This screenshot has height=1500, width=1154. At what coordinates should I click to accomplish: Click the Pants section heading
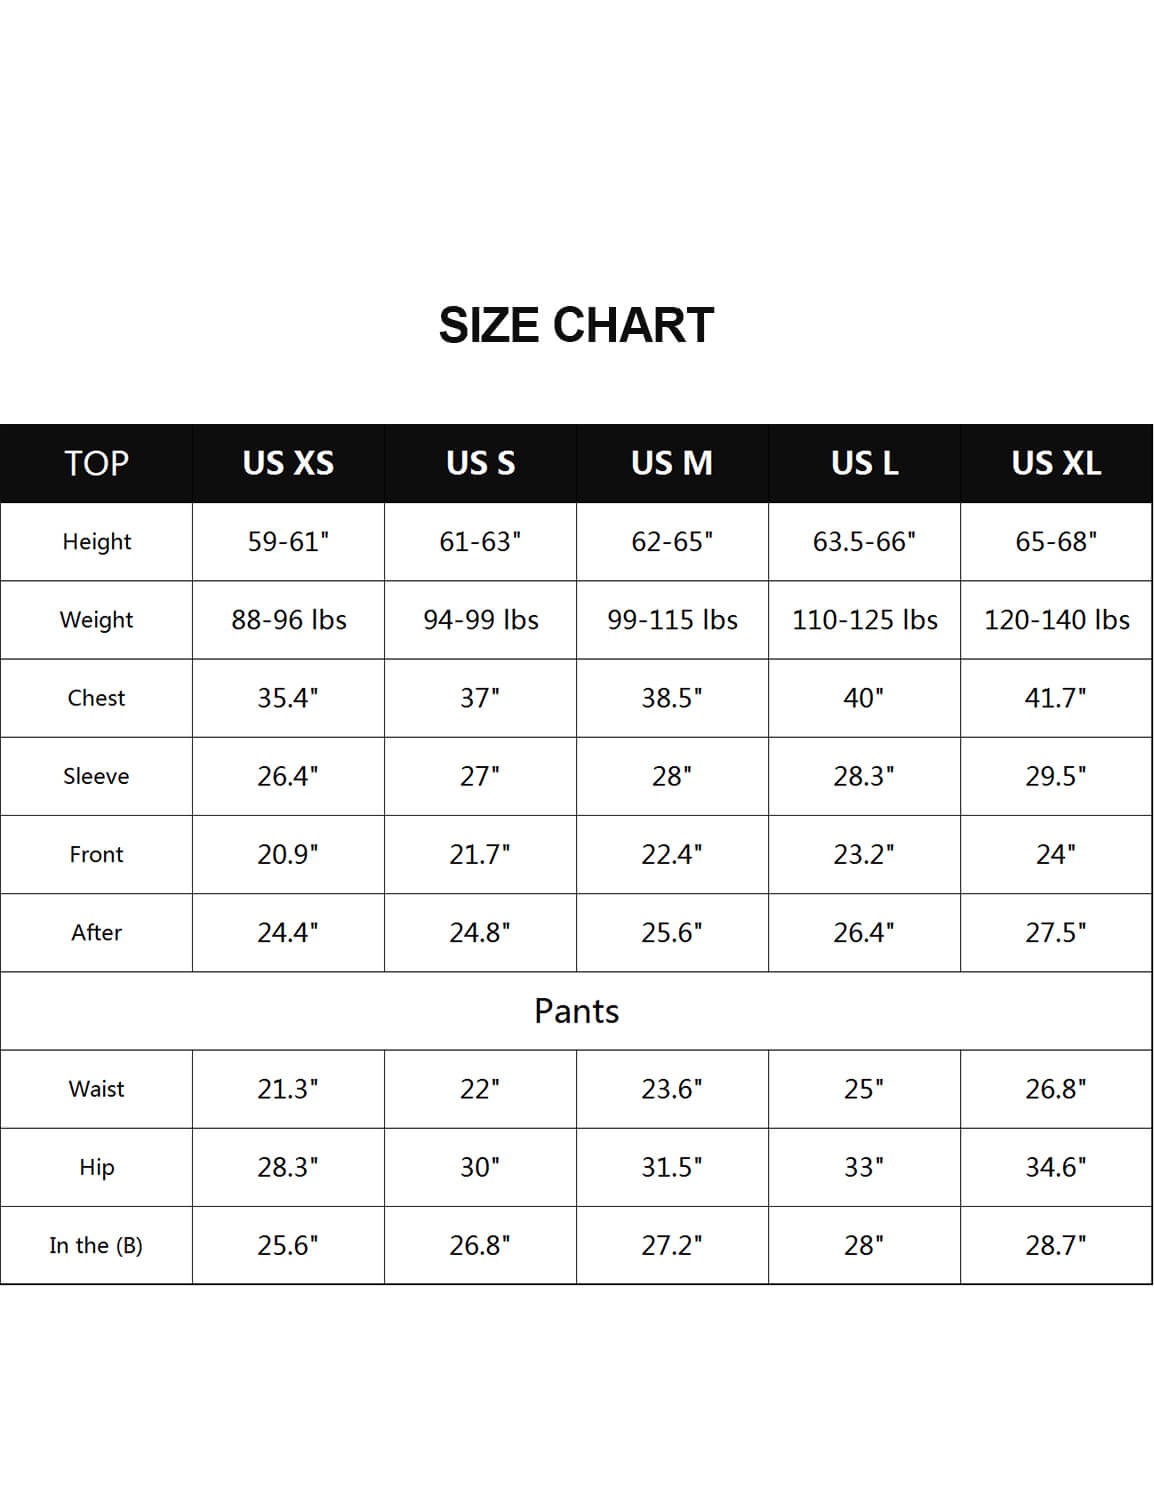click(576, 1011)
